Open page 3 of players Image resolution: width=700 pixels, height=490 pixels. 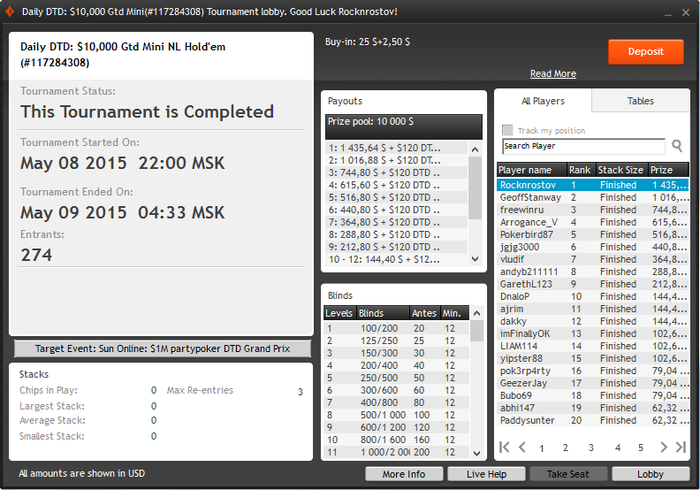(x=591, y=448)
